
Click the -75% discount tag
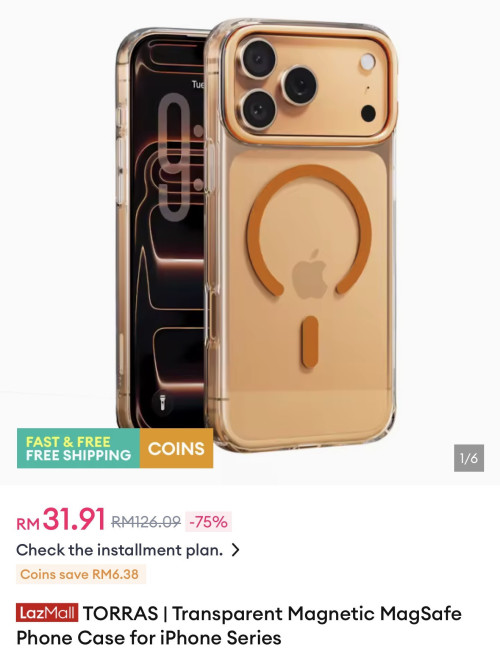tap(209, 522)
